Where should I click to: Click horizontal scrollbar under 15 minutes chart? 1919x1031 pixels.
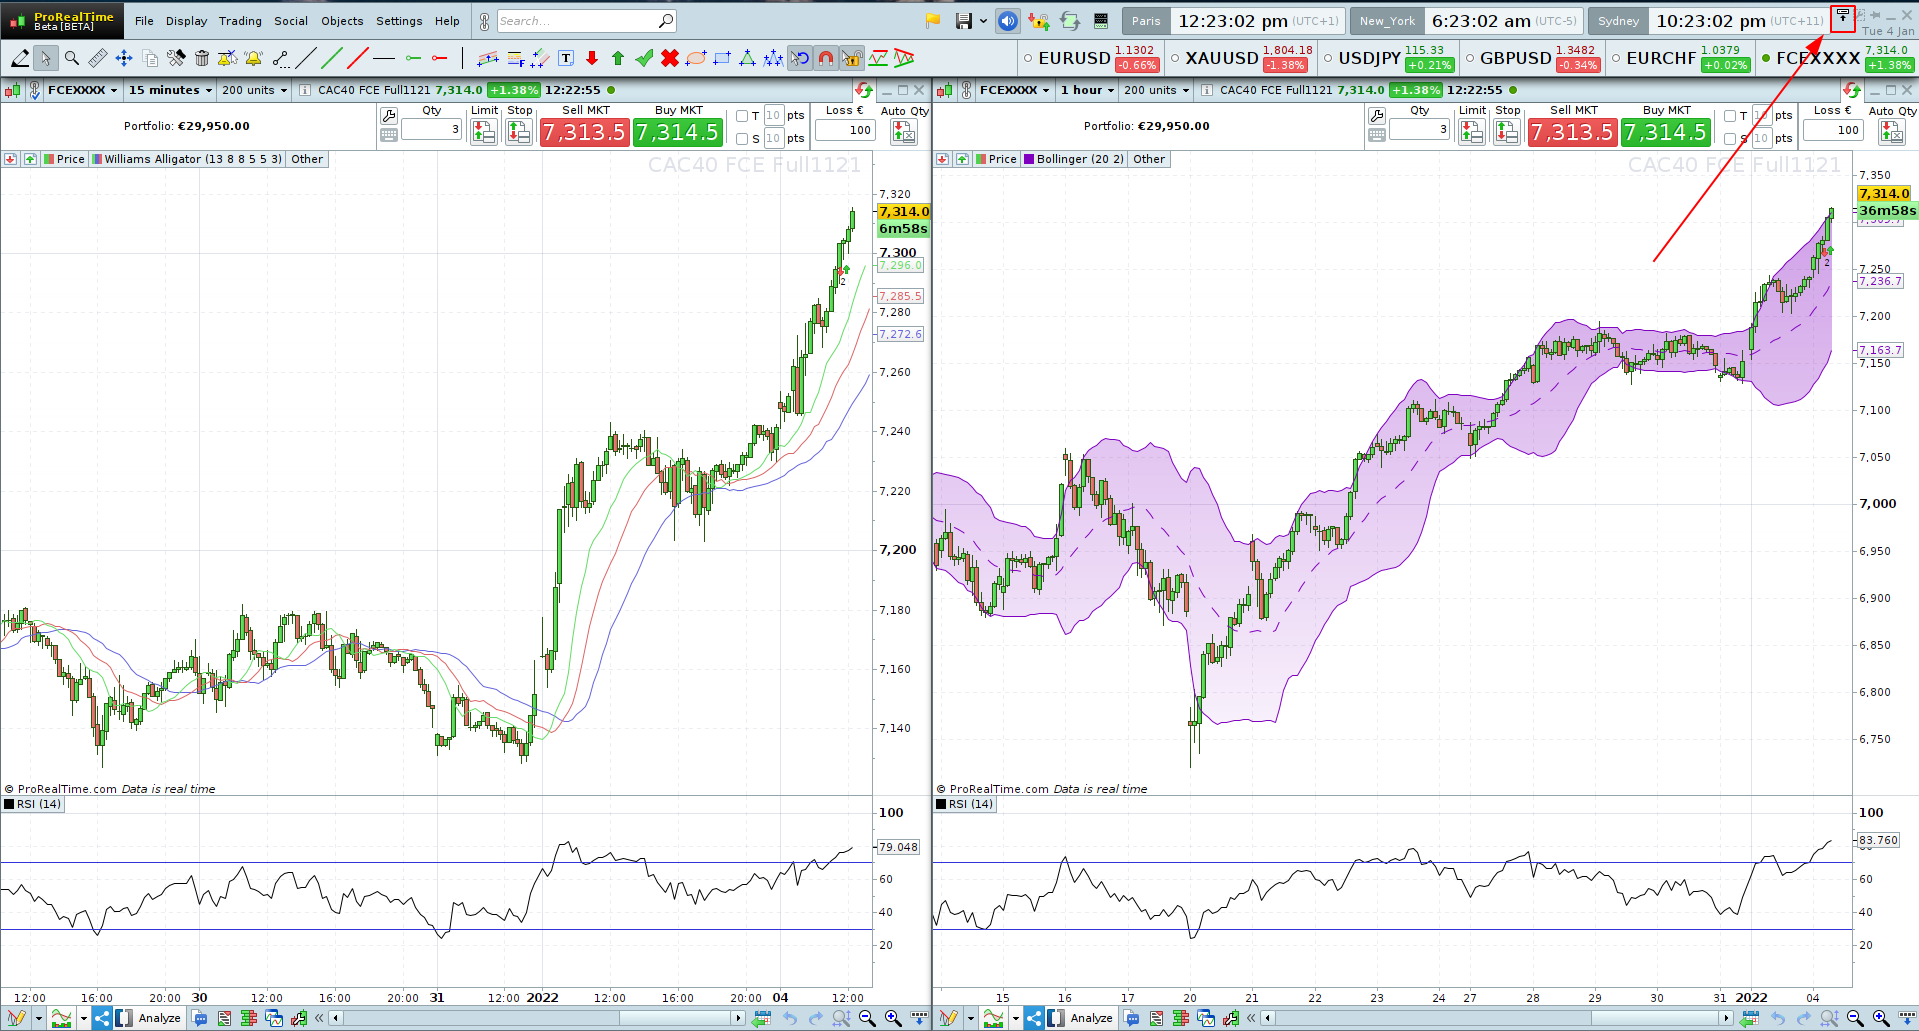[x=538, y=1018]
